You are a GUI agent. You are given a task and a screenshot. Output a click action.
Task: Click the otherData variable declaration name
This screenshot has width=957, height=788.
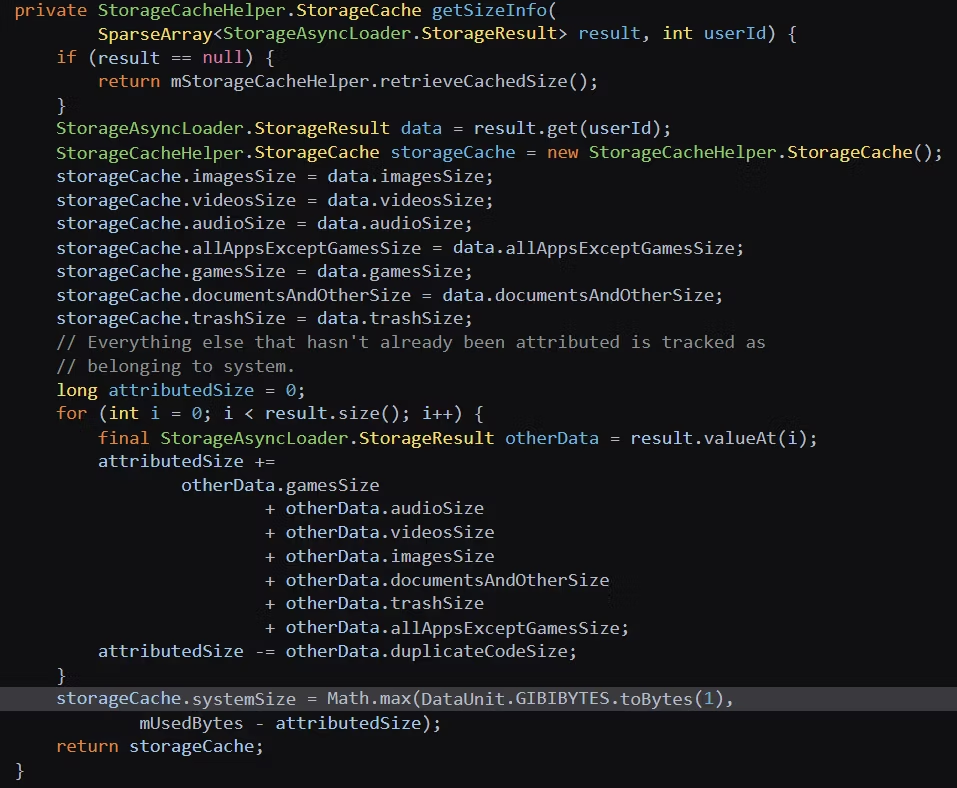(x=552, y=438)
